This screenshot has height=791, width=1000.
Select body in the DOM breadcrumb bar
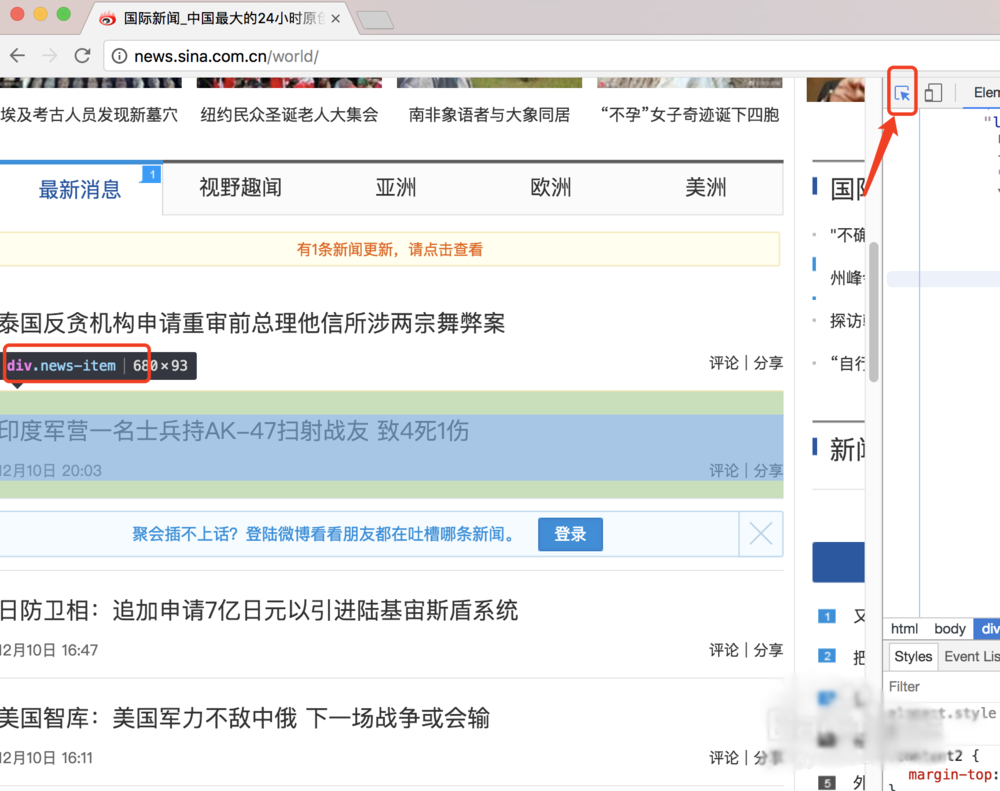pyautogui.click(x=949, y=628)
